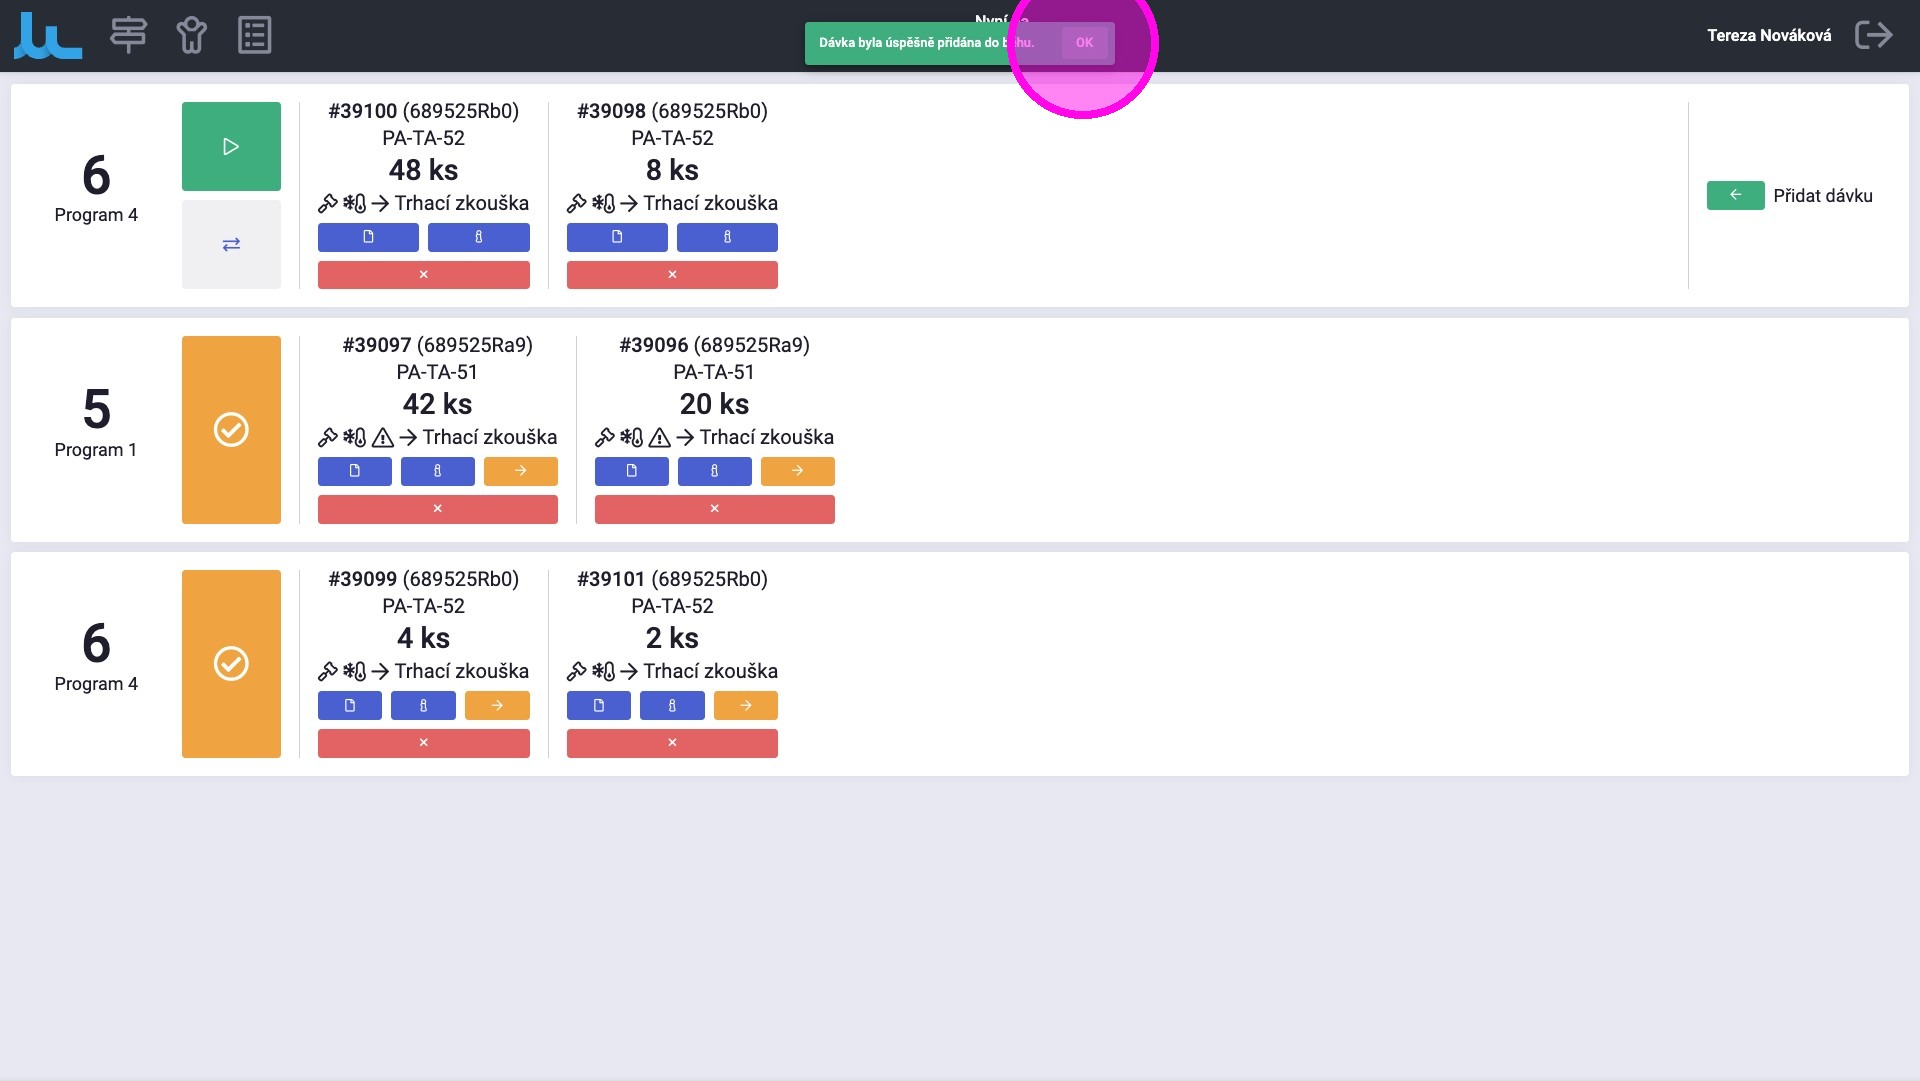The height and width of the screenshot is (1081, 1920).
Task: Move batch #39101 forward with orange arrow
Action: pos(745,705)
